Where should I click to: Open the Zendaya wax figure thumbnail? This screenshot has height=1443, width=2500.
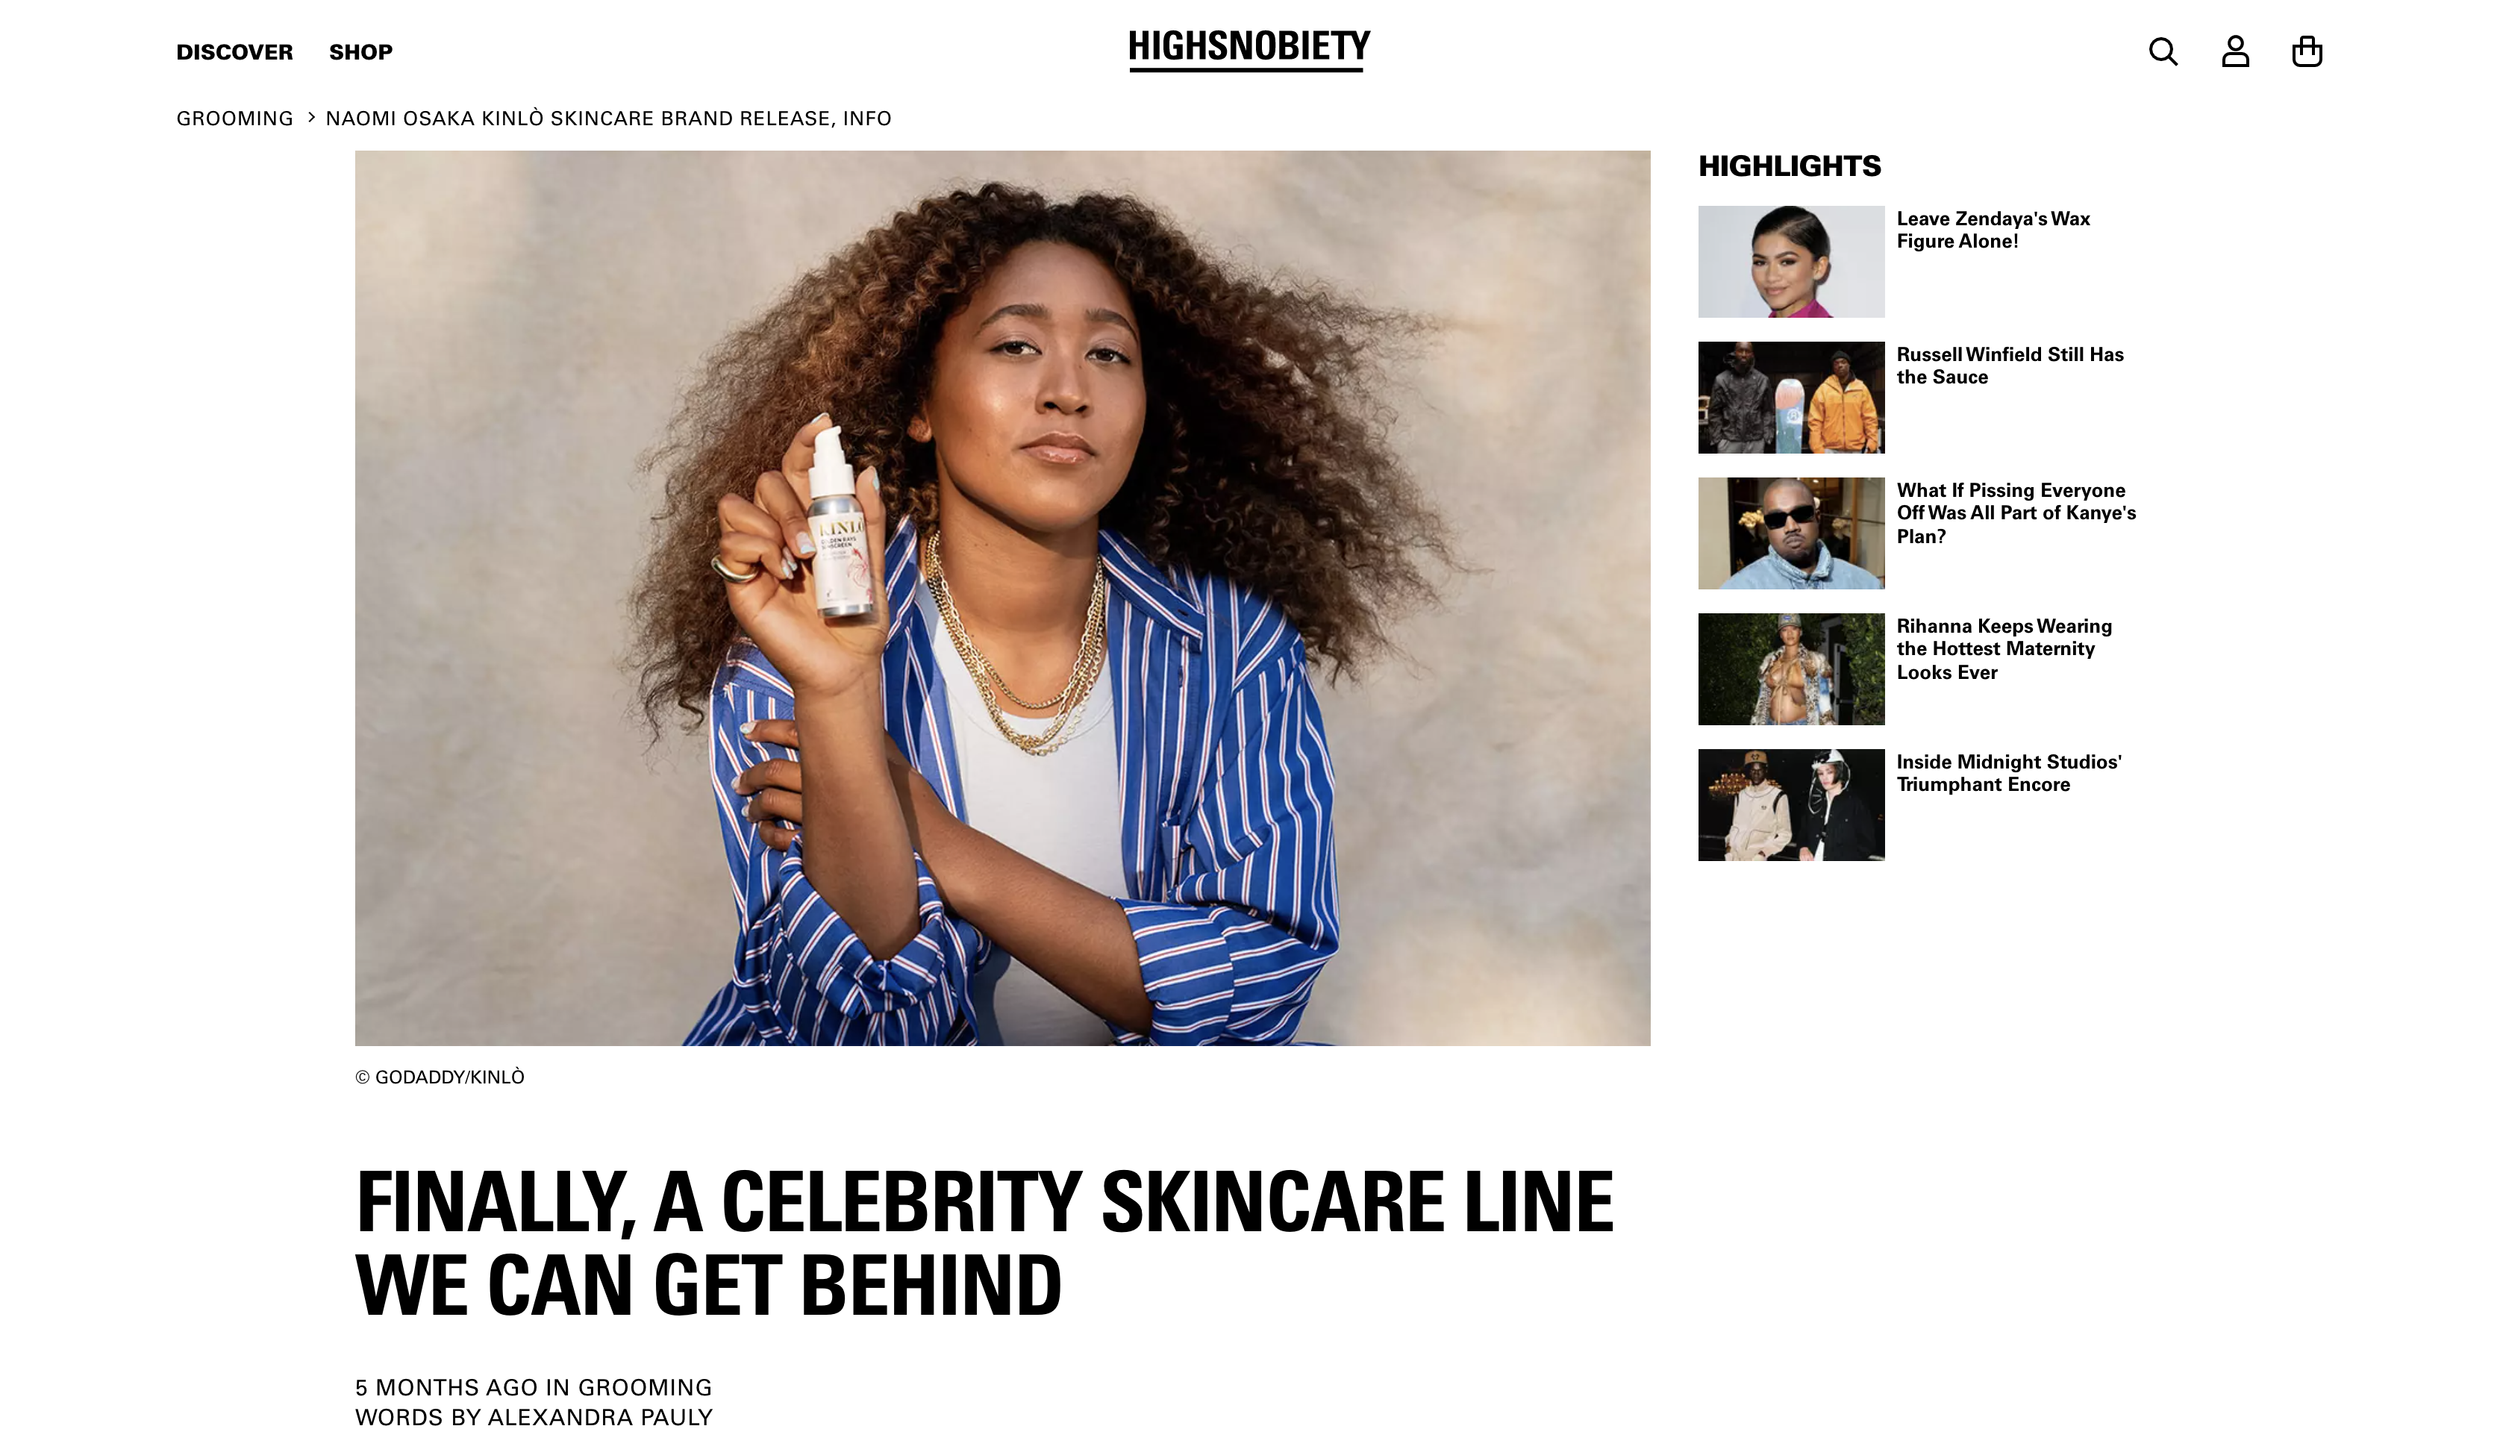coord(1791,262)
